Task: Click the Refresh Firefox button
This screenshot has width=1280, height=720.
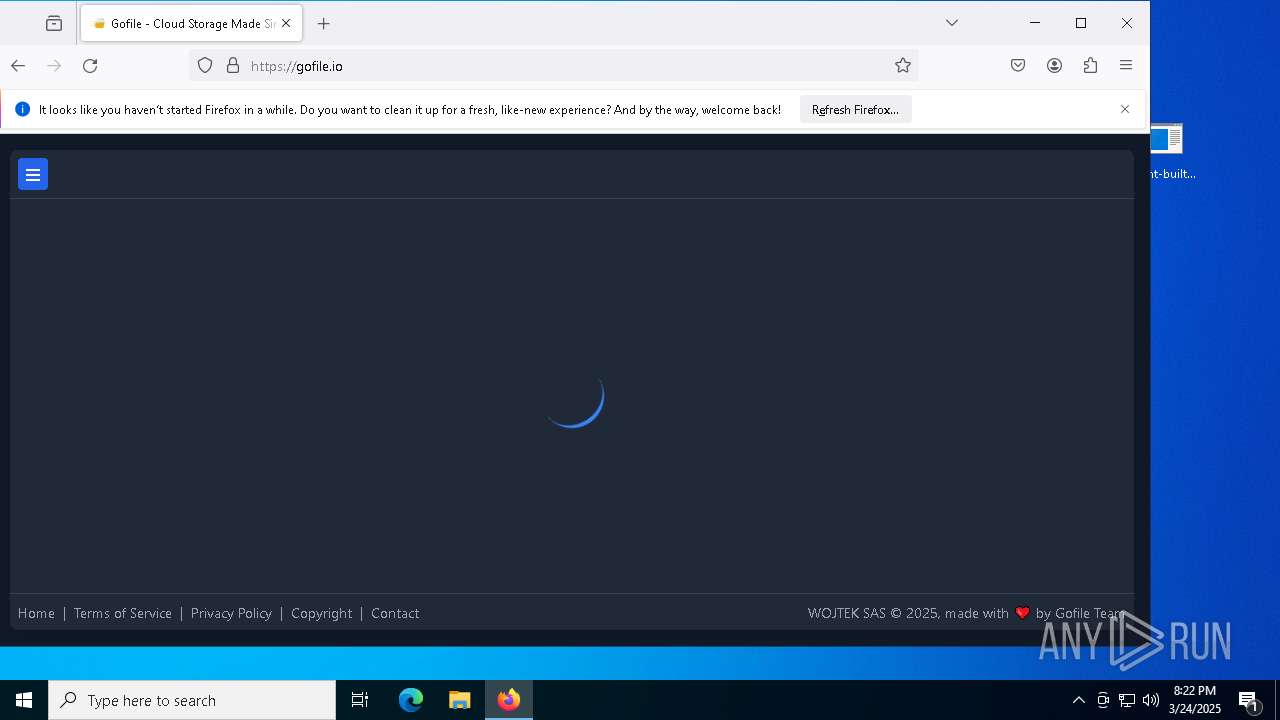Action: [855, 110]
